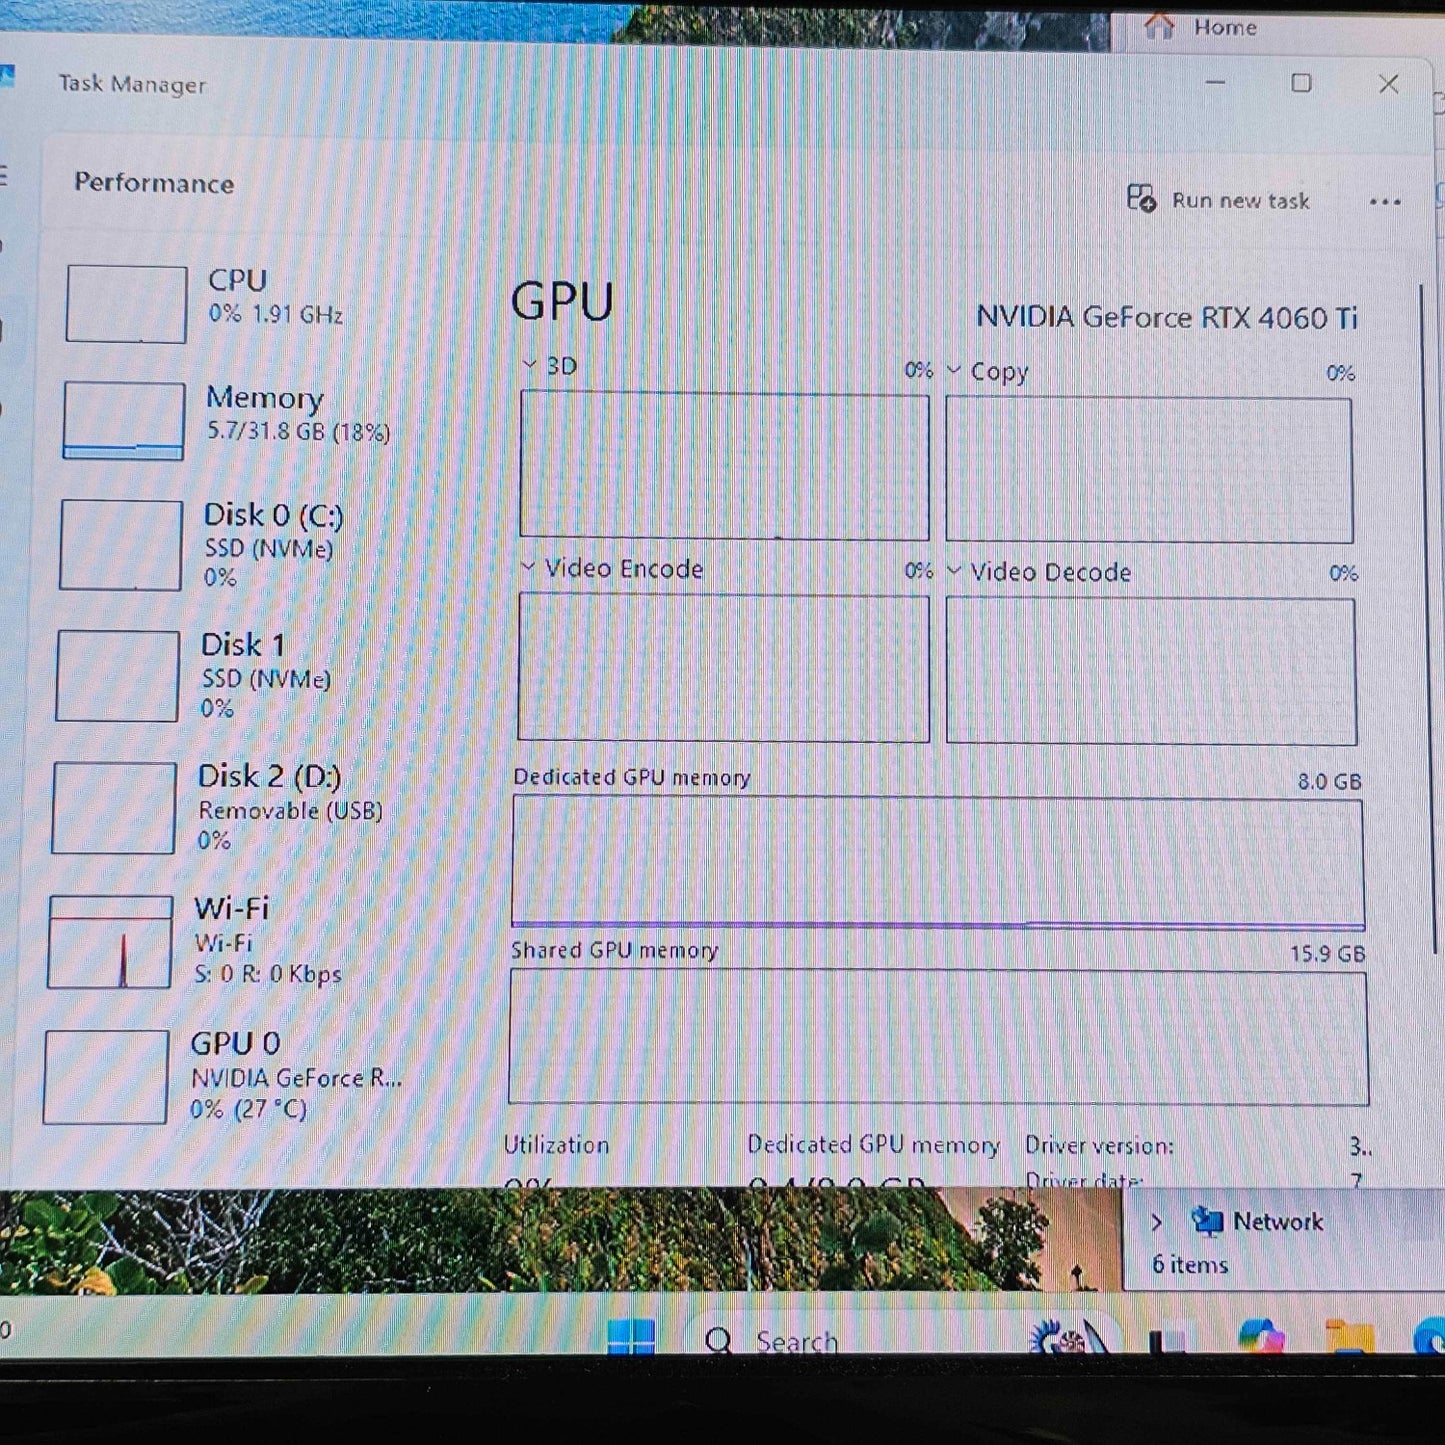
Task: Click the Home icon in File Explorer
Action: (1159, 26)
